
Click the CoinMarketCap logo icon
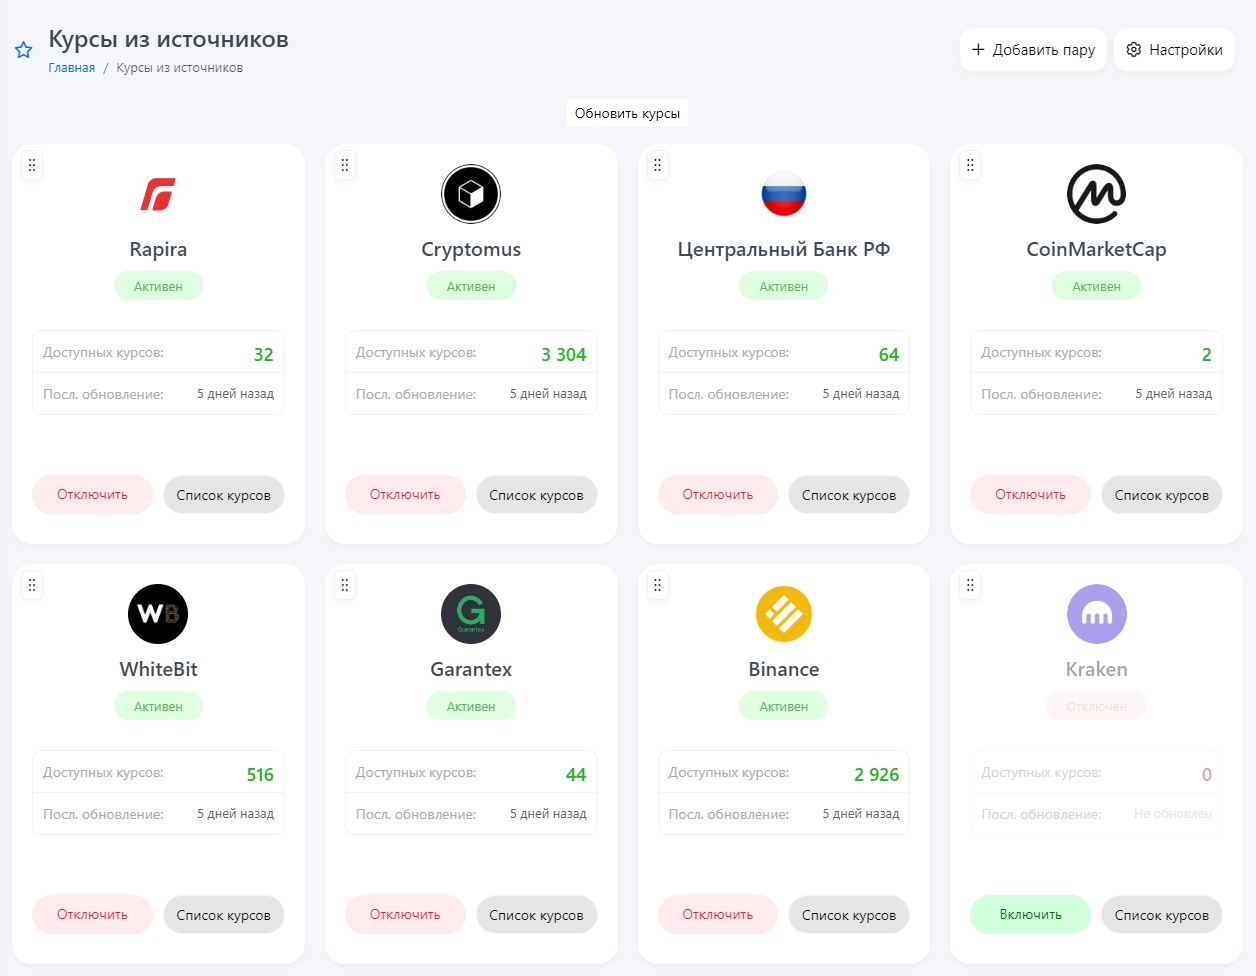[x=1096, y=194]
